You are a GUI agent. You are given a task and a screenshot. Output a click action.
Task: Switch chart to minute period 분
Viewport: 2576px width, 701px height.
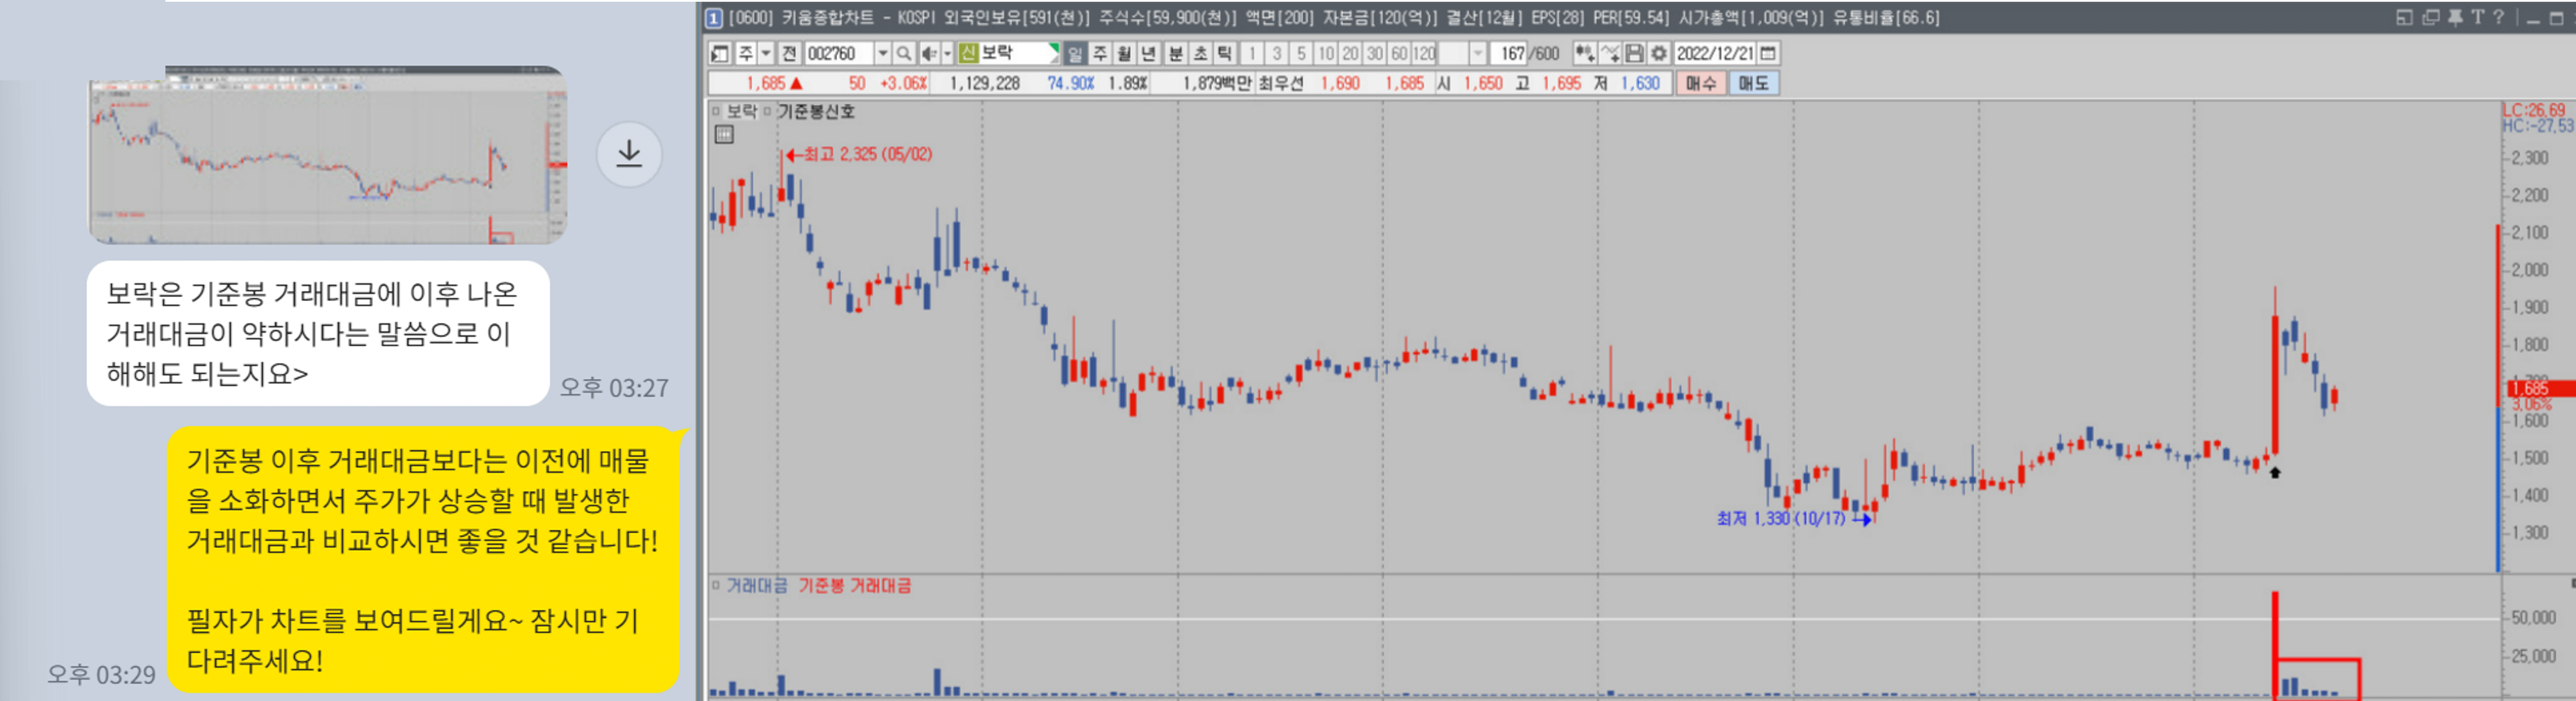pos(1176,53)
